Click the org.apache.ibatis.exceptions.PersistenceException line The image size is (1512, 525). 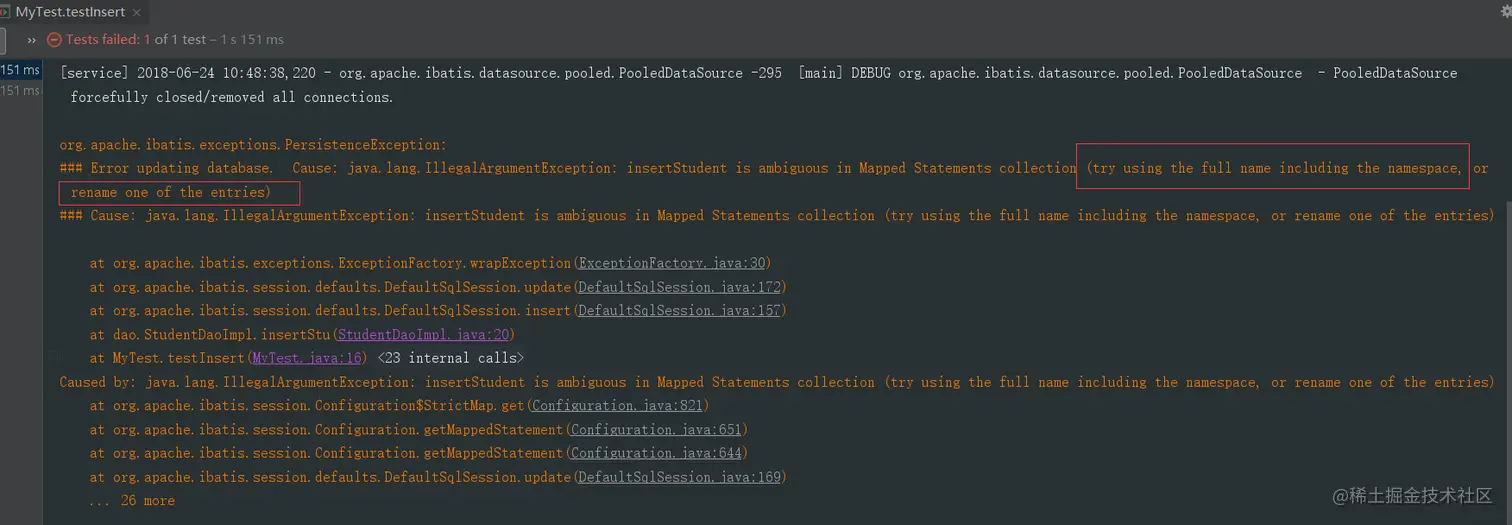pos(254,145)
